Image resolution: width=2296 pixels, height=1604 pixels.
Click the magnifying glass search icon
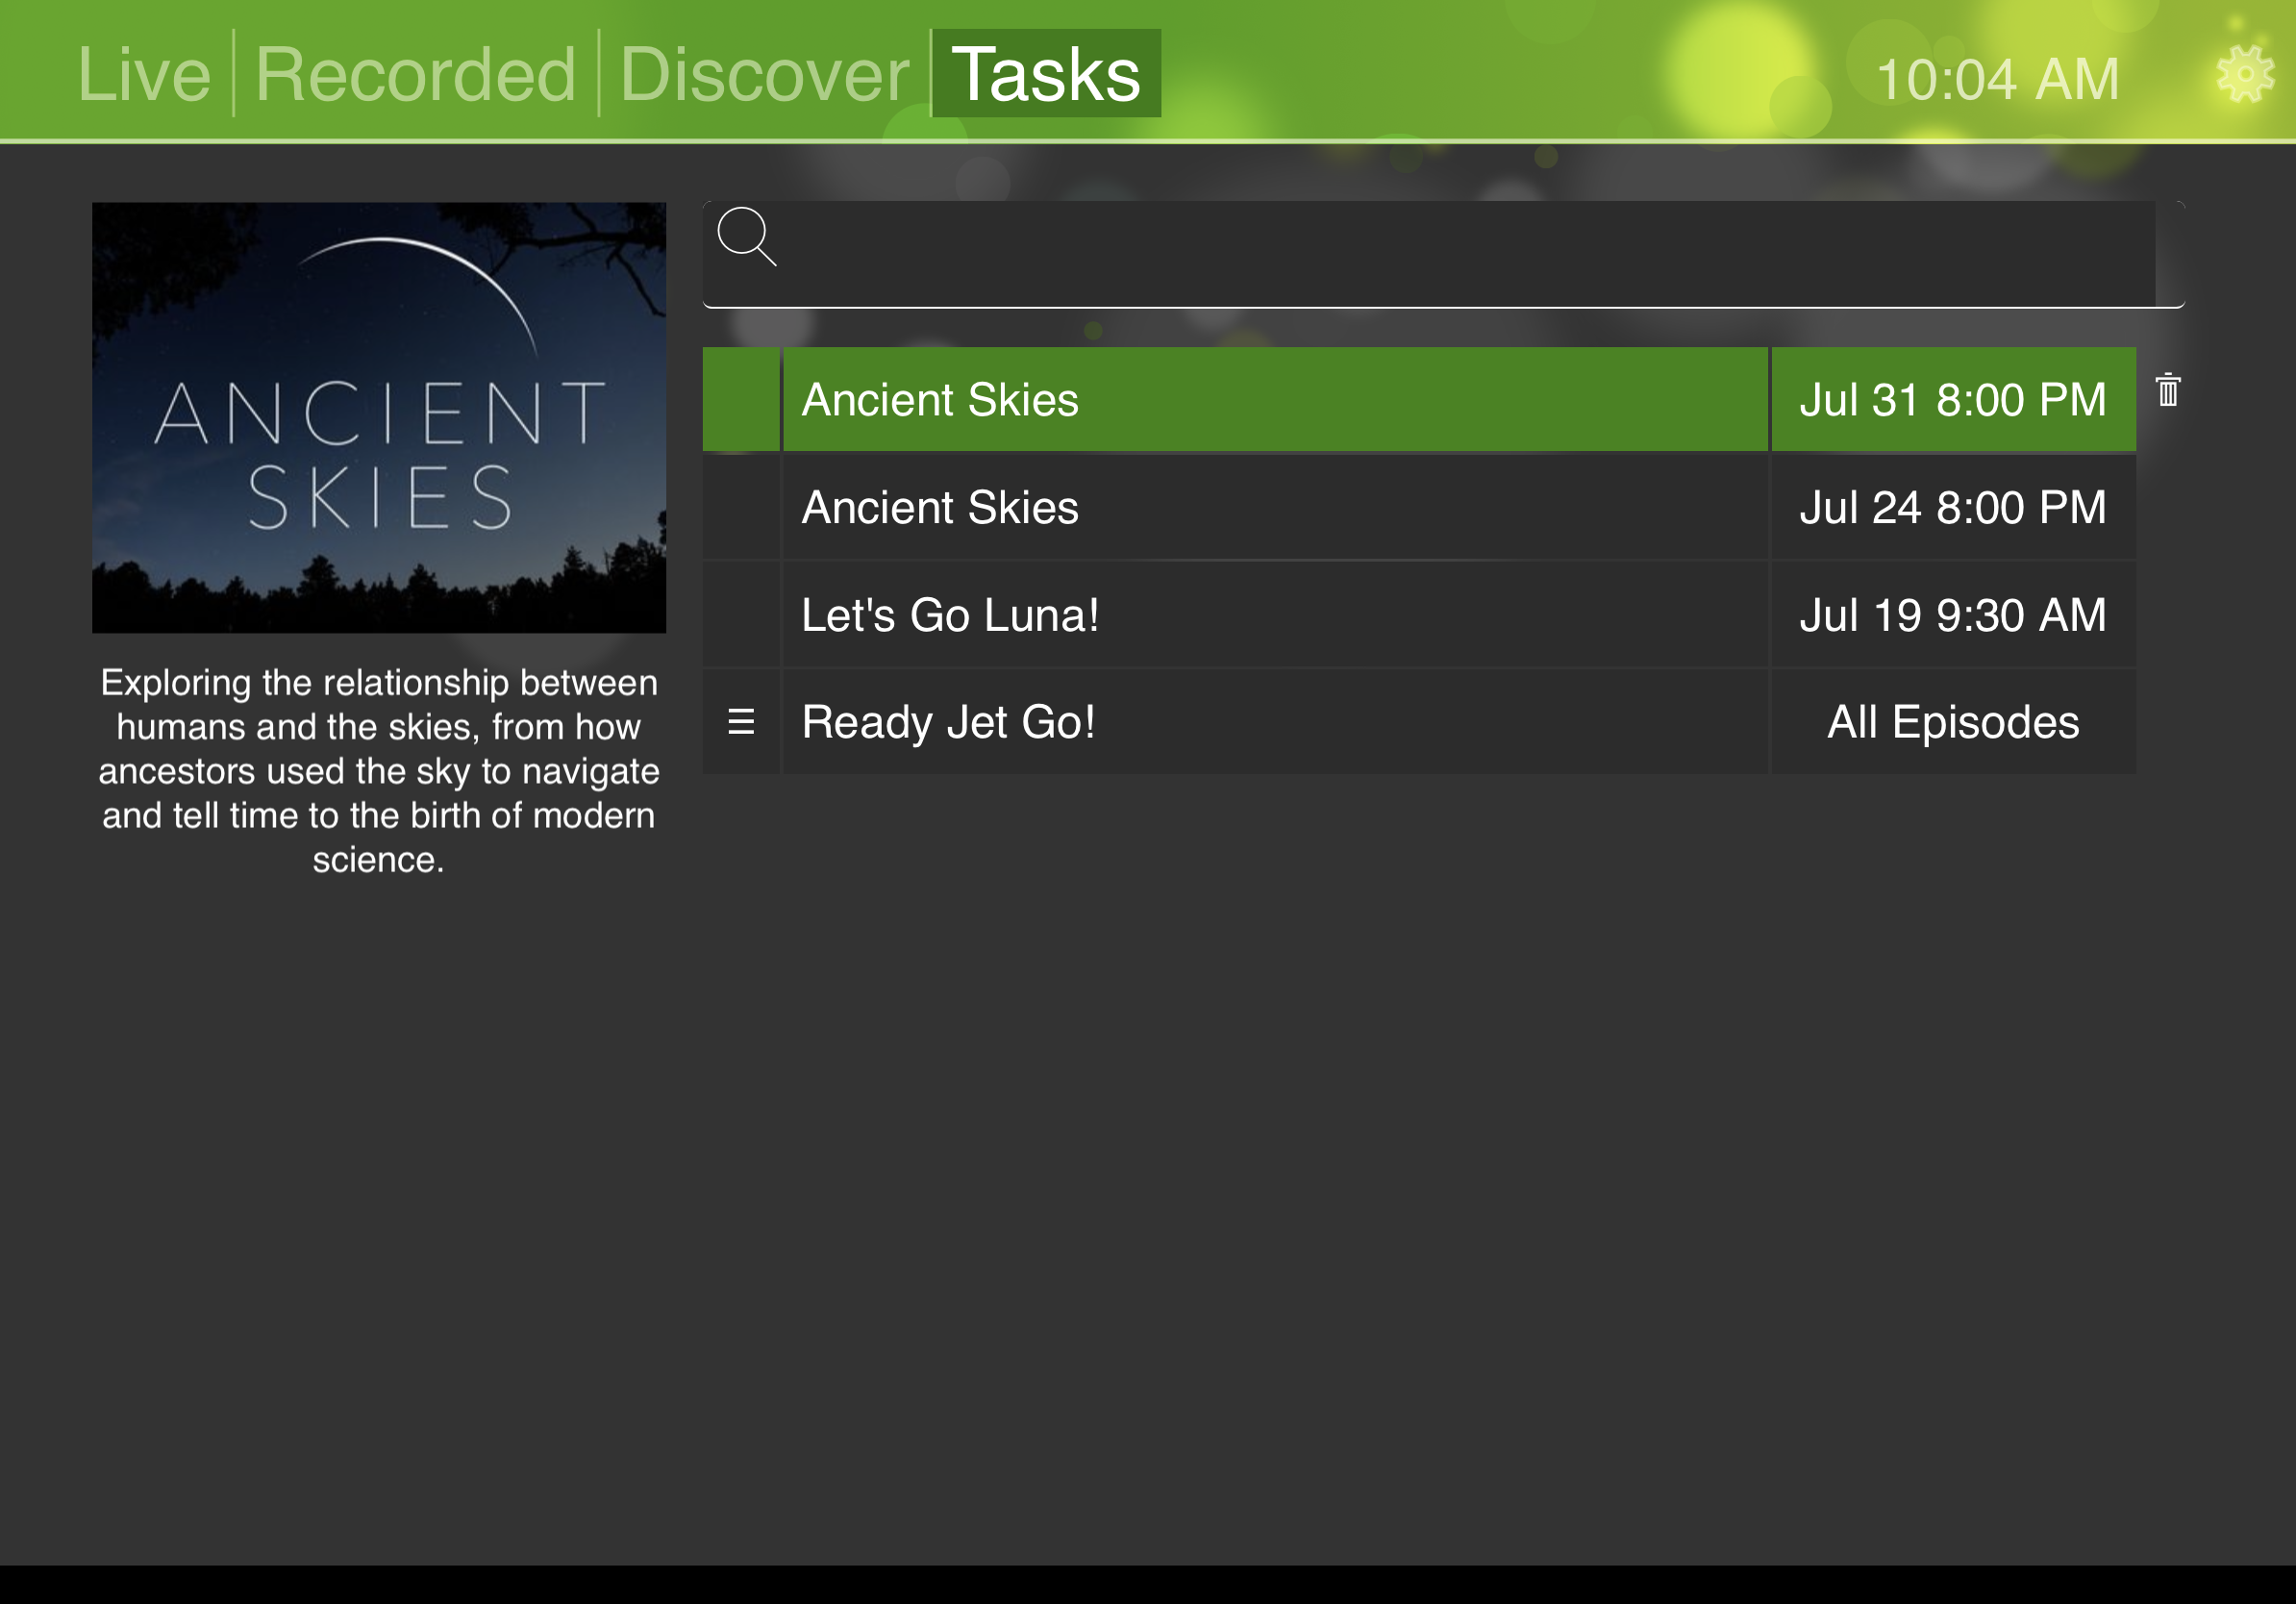[746, 236]
